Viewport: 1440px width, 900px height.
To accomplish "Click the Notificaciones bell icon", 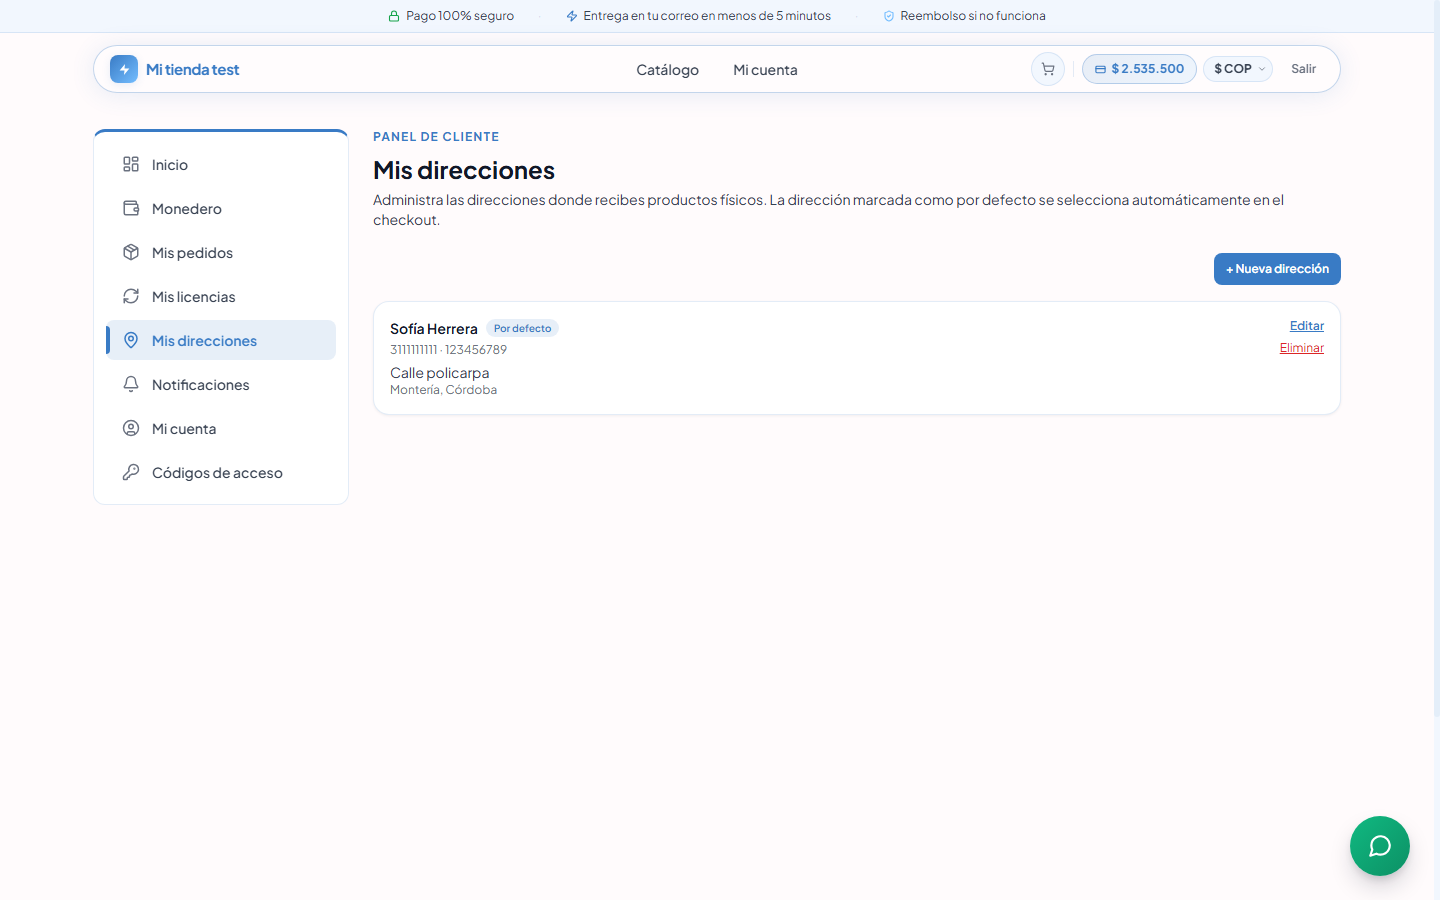I will click(x=131, y=384).
